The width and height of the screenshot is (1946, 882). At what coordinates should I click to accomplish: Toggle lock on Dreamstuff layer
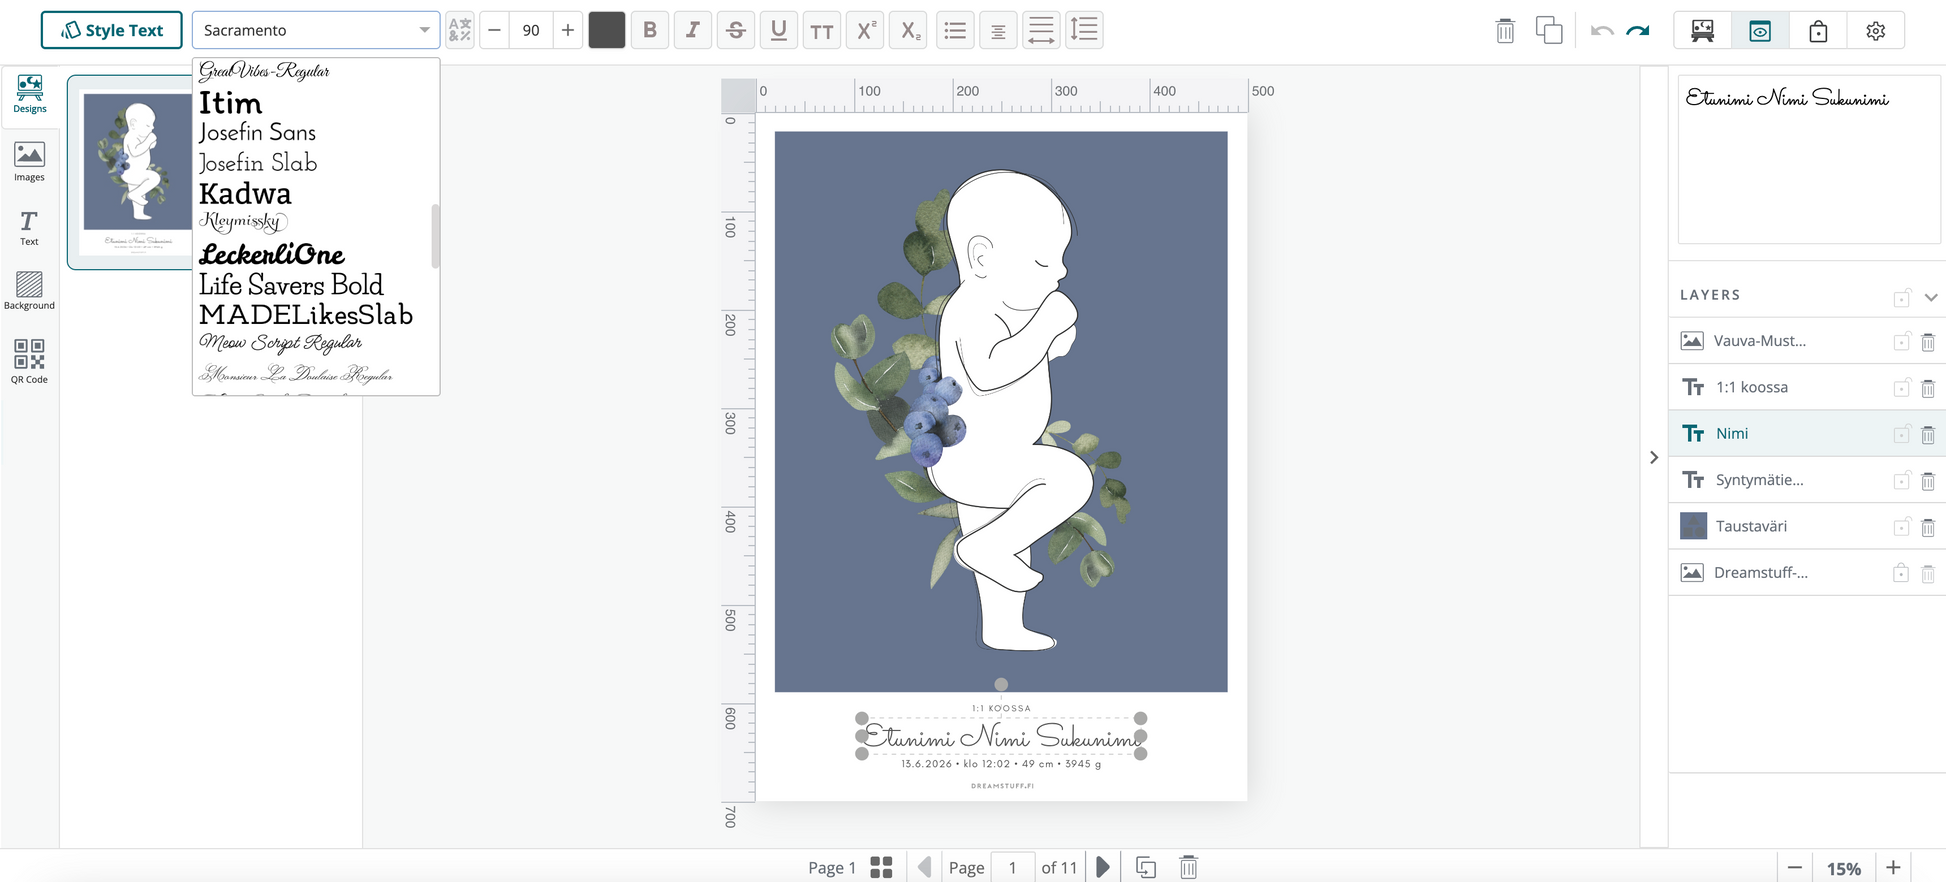click(x=1901, y=573)
